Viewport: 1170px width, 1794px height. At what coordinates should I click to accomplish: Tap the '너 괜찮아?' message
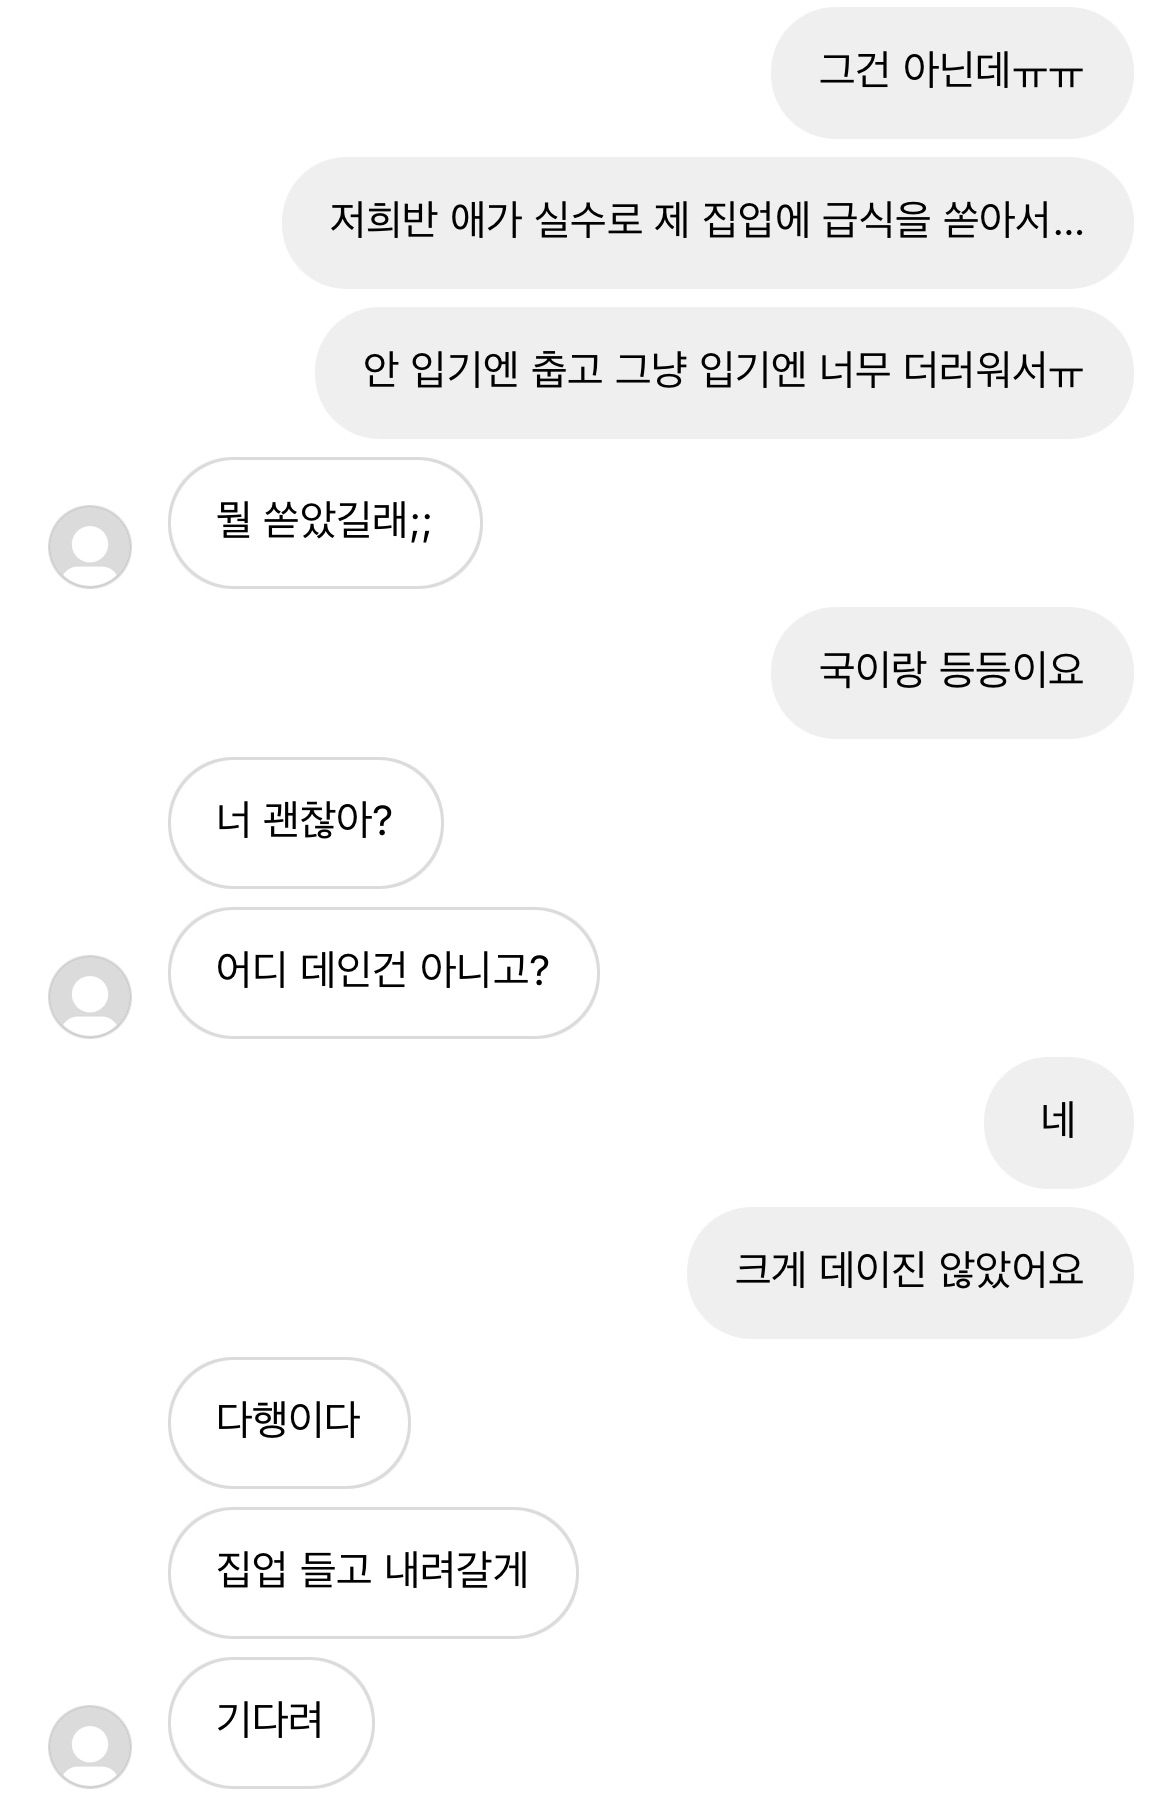305,822
